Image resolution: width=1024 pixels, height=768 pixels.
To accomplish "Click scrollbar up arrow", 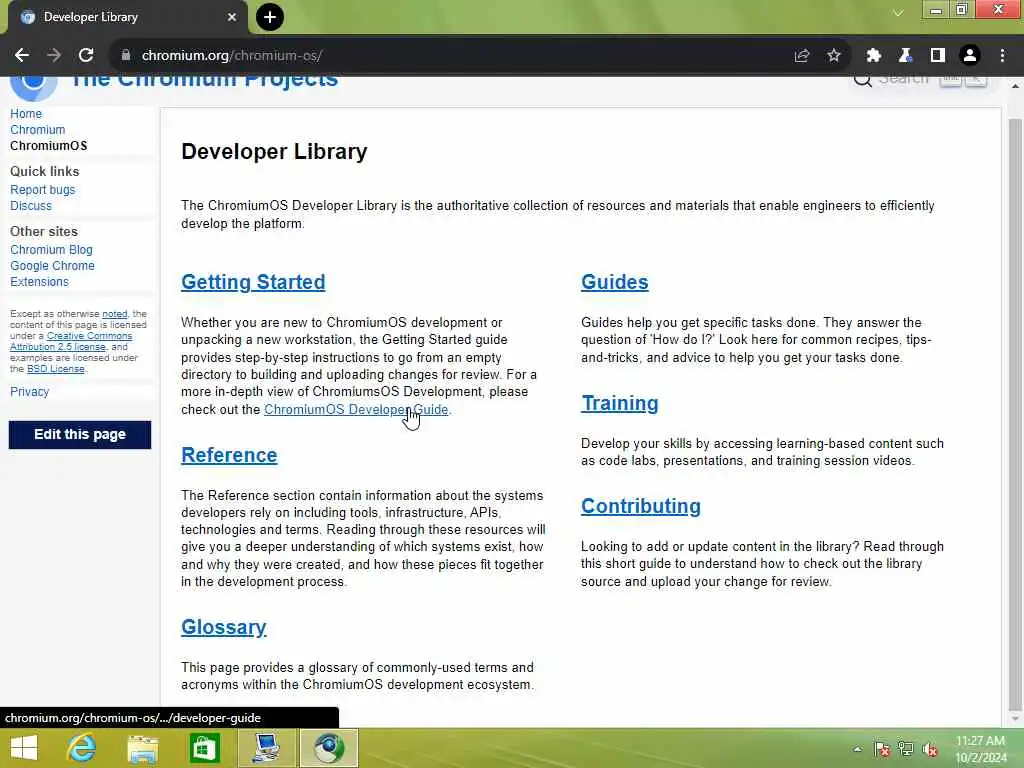I will tap(1015, 86).
